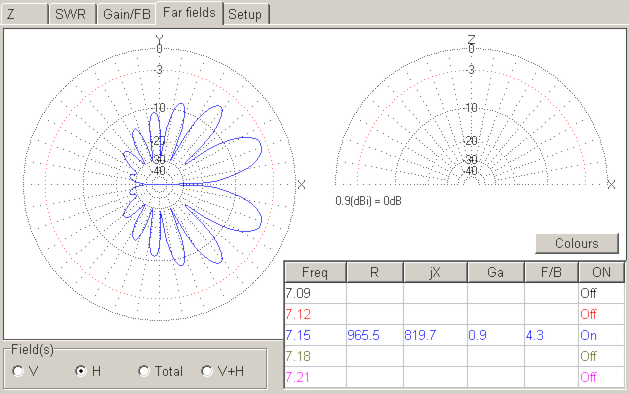Click the 0.9 gain value
Viewport: 629px width, 394px height.
coord(496,335)
